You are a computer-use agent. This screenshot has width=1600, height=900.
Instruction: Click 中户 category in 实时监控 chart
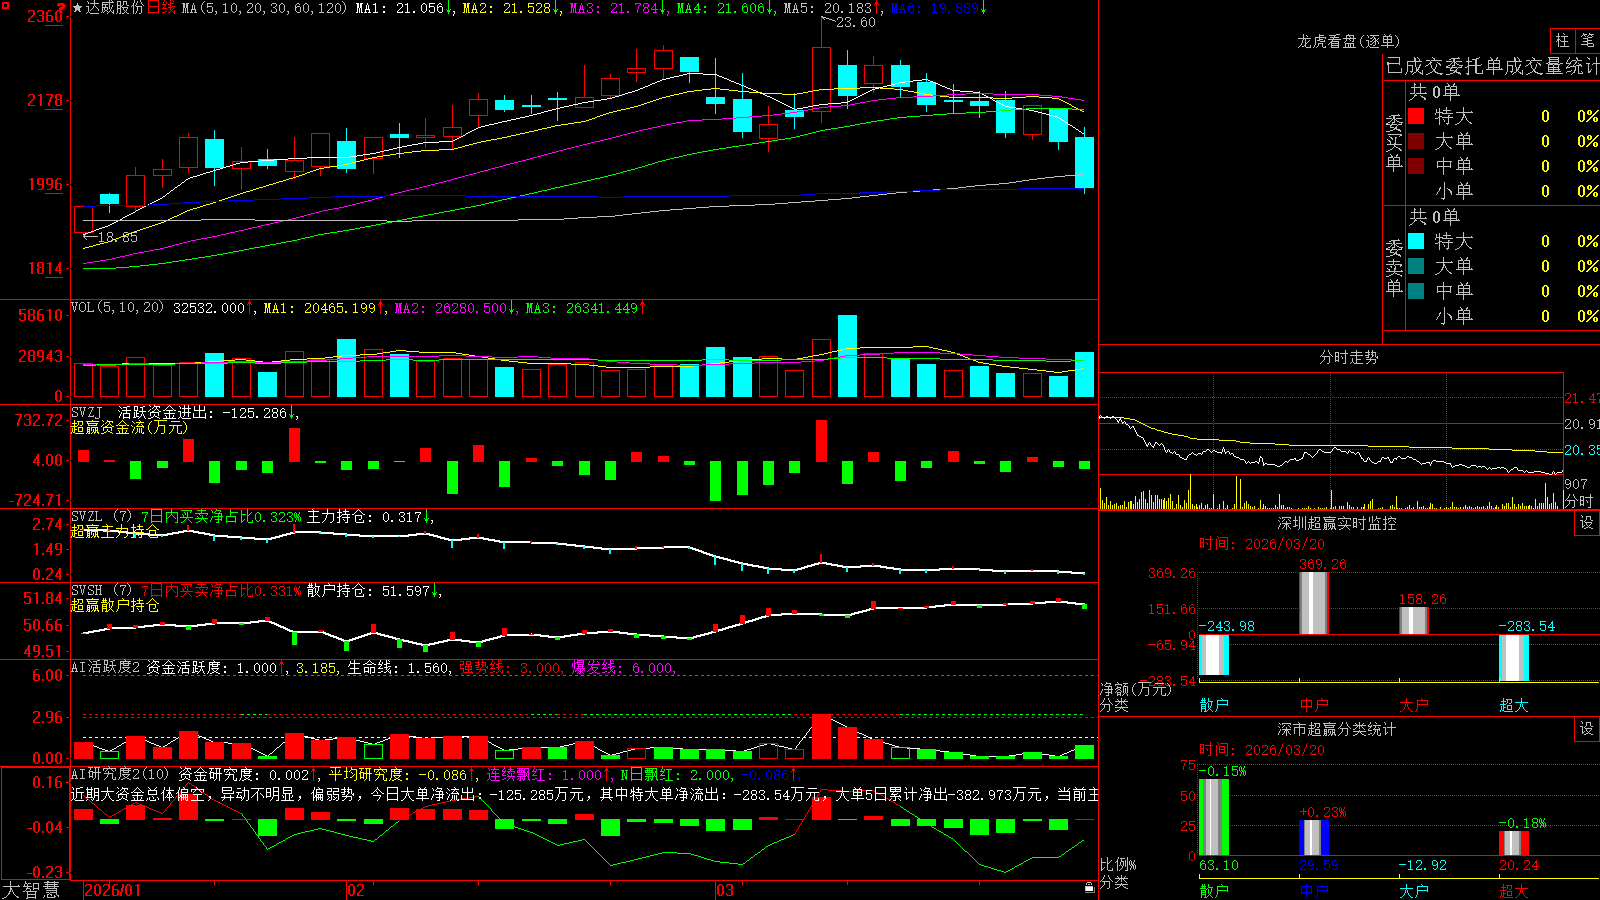(1314, 705)
